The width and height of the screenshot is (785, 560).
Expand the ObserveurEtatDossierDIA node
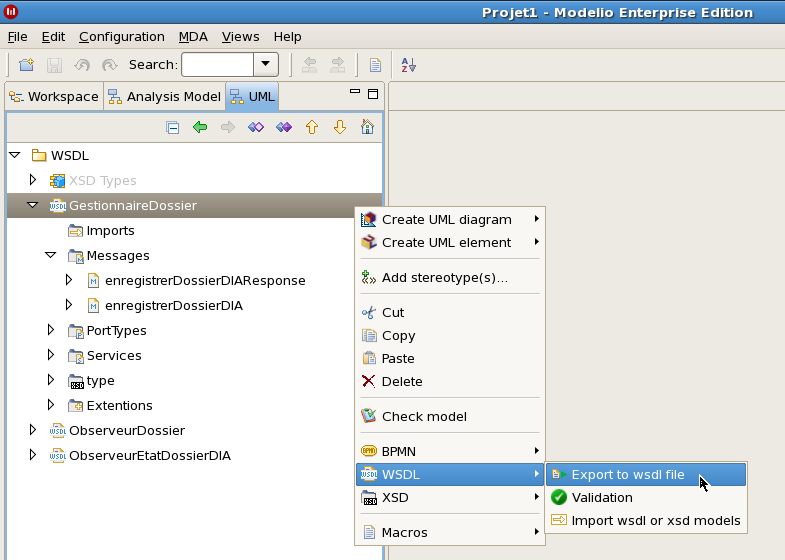pos(33,455)
